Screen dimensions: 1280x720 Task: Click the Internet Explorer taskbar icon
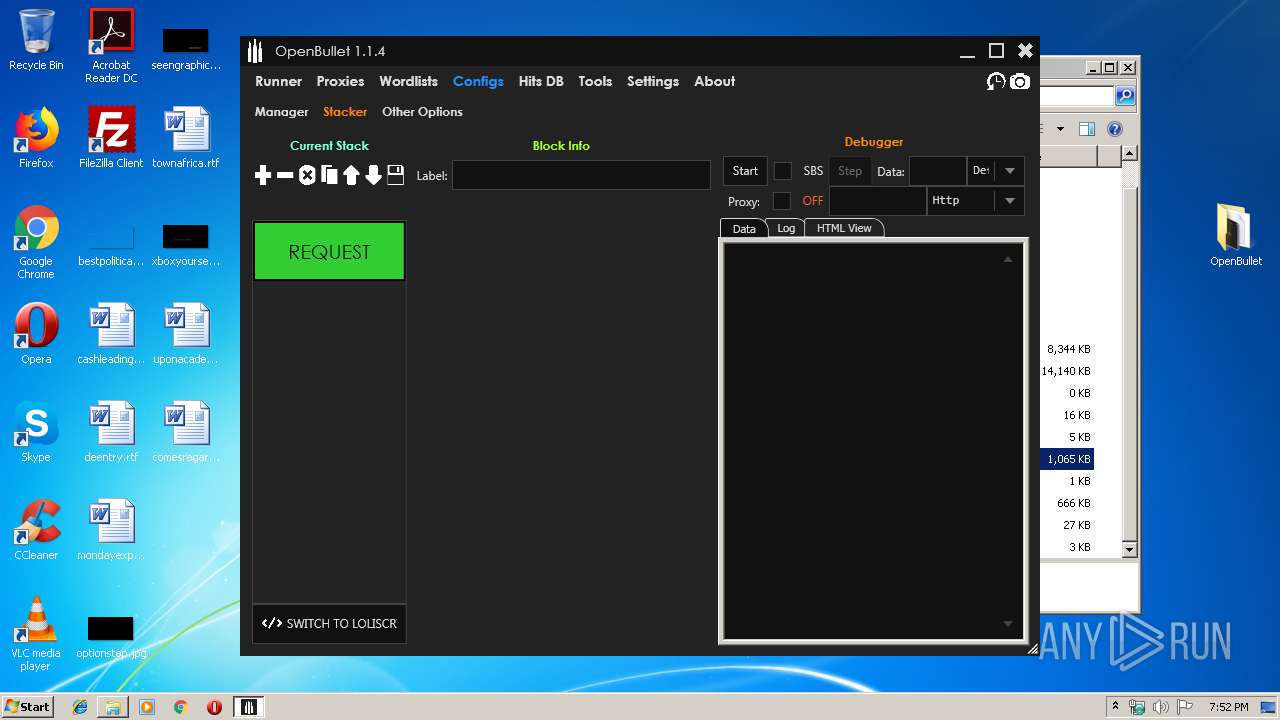80,707
